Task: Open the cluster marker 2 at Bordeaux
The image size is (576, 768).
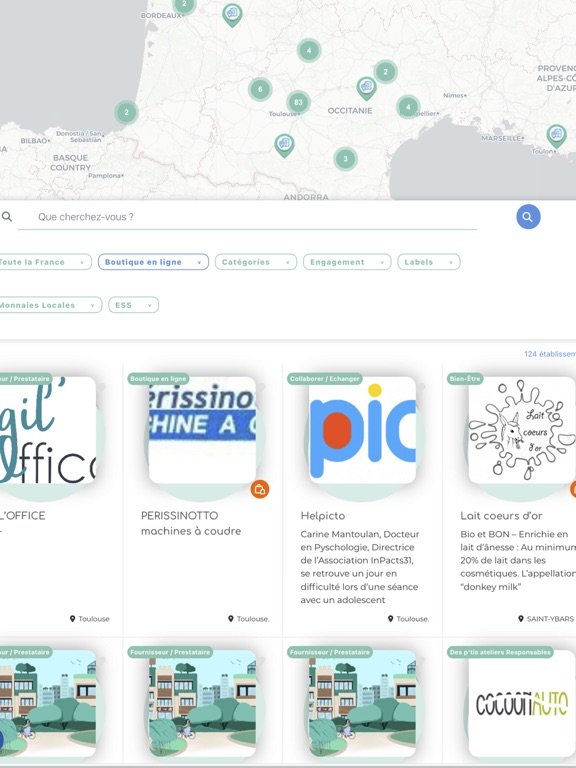Action: [x=184, y=6]
